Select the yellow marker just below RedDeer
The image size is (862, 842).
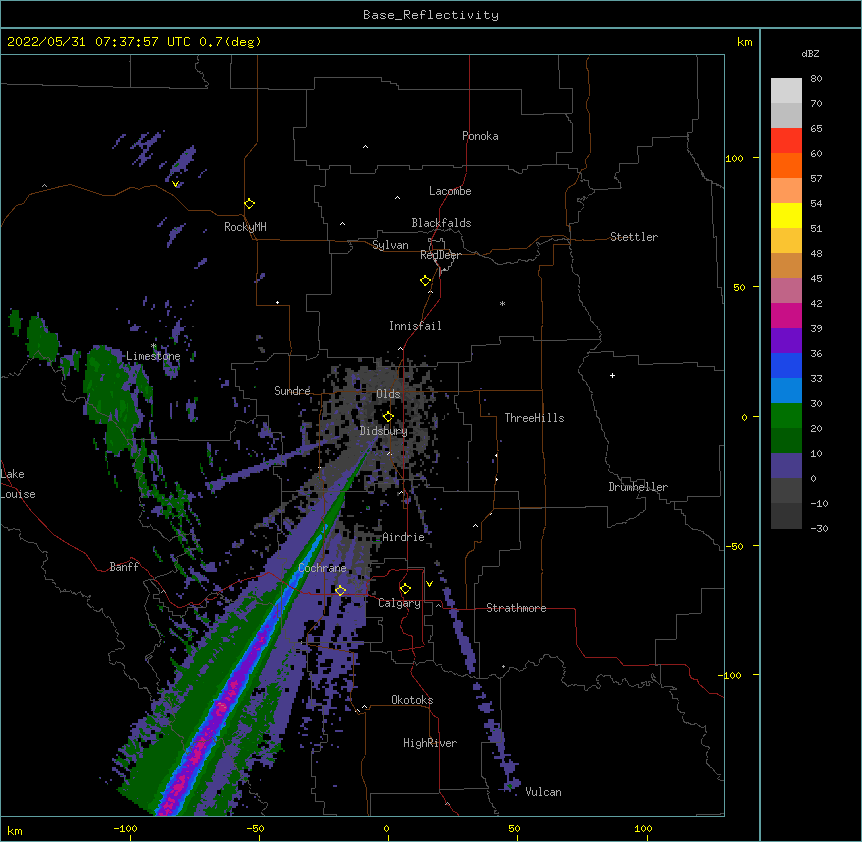[425, 280]
